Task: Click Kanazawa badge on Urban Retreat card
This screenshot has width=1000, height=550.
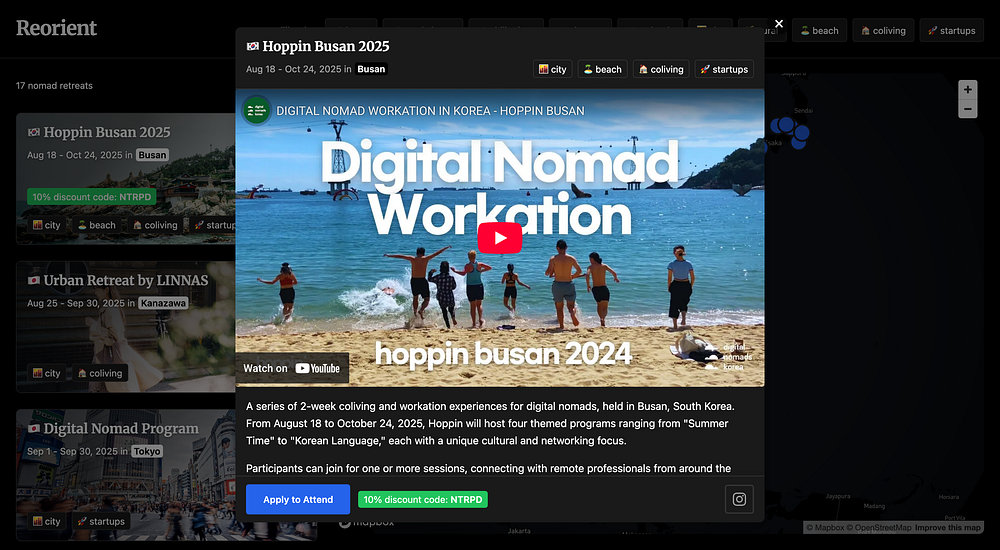Action: tap(163, 303)
